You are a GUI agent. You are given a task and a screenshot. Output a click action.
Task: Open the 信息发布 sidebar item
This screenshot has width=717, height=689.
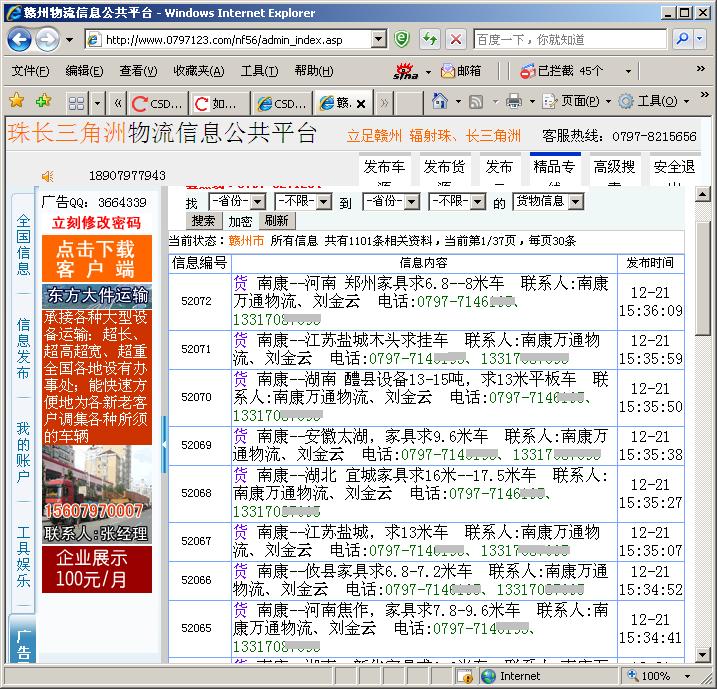tap(23, 349)
